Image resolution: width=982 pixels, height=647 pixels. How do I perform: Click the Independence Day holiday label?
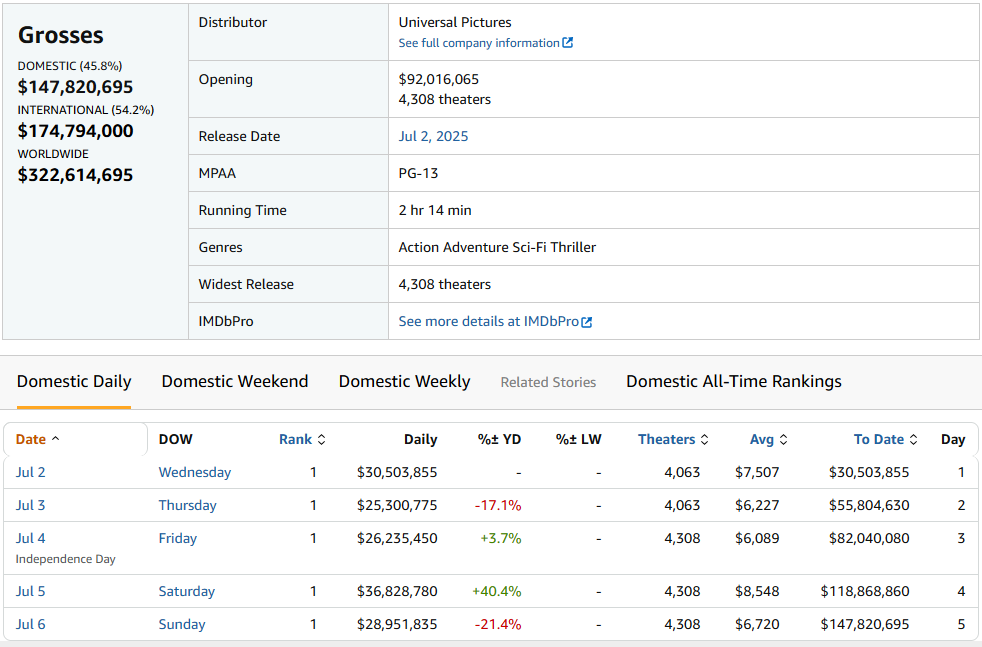[x=66, y=559]
